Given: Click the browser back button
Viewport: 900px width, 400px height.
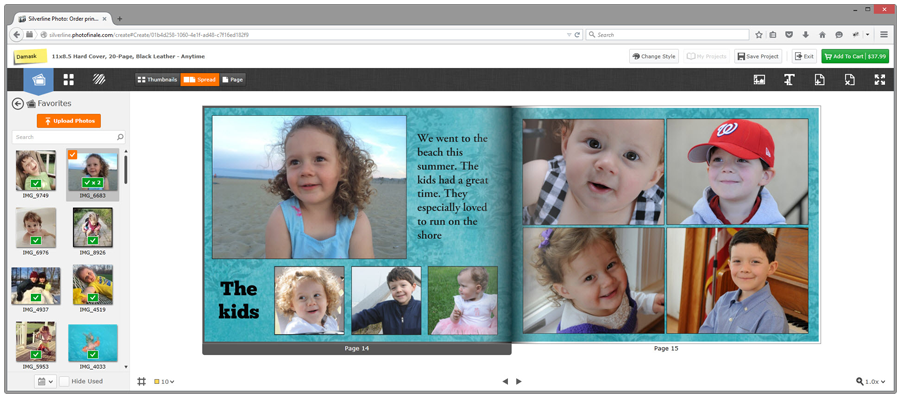Looking at the screenshot, I should coord(17,34).
